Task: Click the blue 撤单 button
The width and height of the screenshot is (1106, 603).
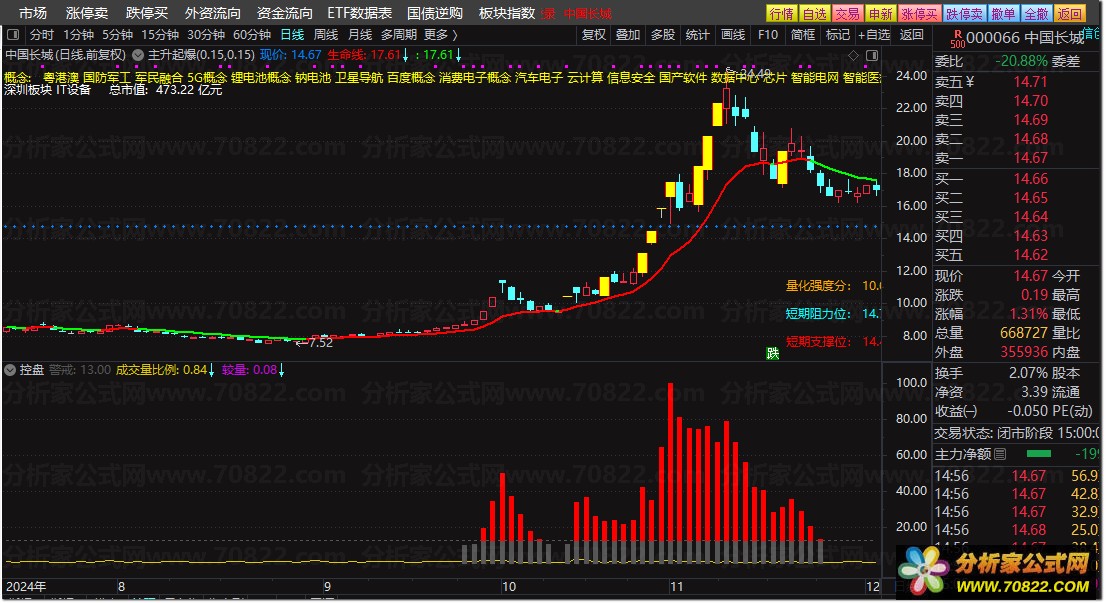Action: click(1003, 13)
